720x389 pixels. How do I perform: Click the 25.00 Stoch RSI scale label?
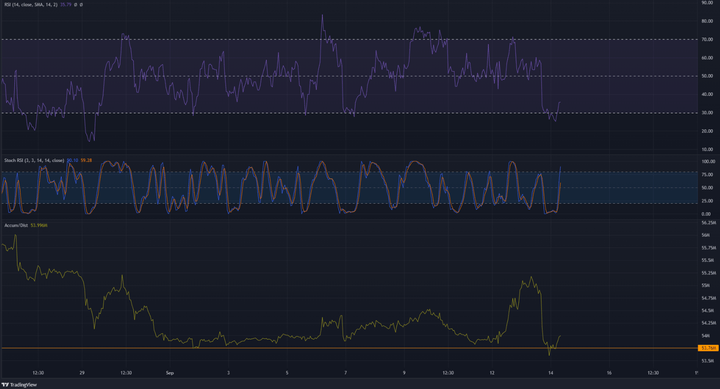[707, 201]
